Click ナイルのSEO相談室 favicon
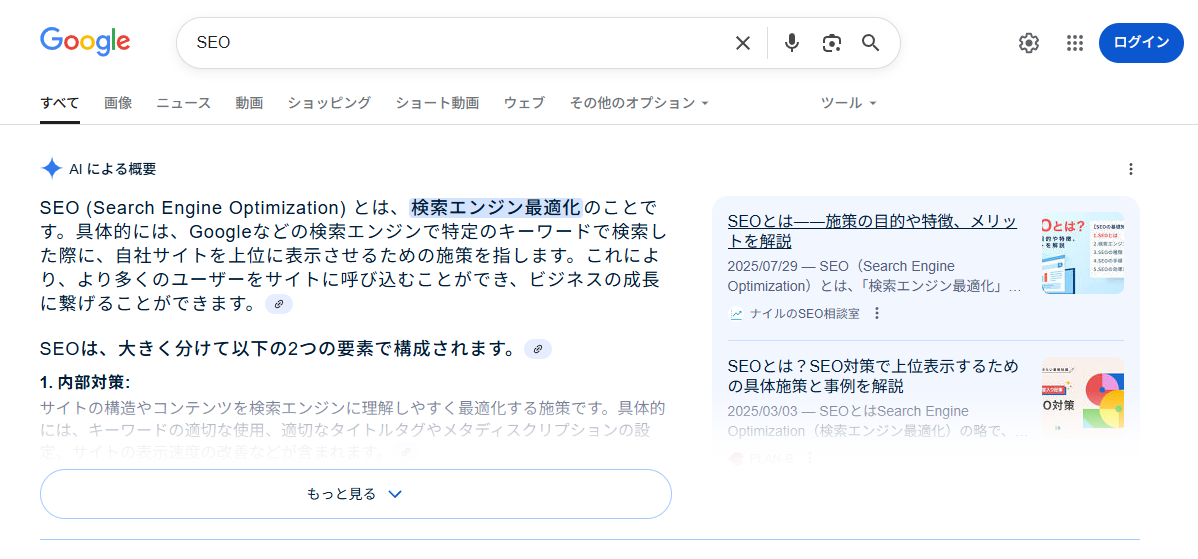1198x559 pixels. (x=737, y=313)
